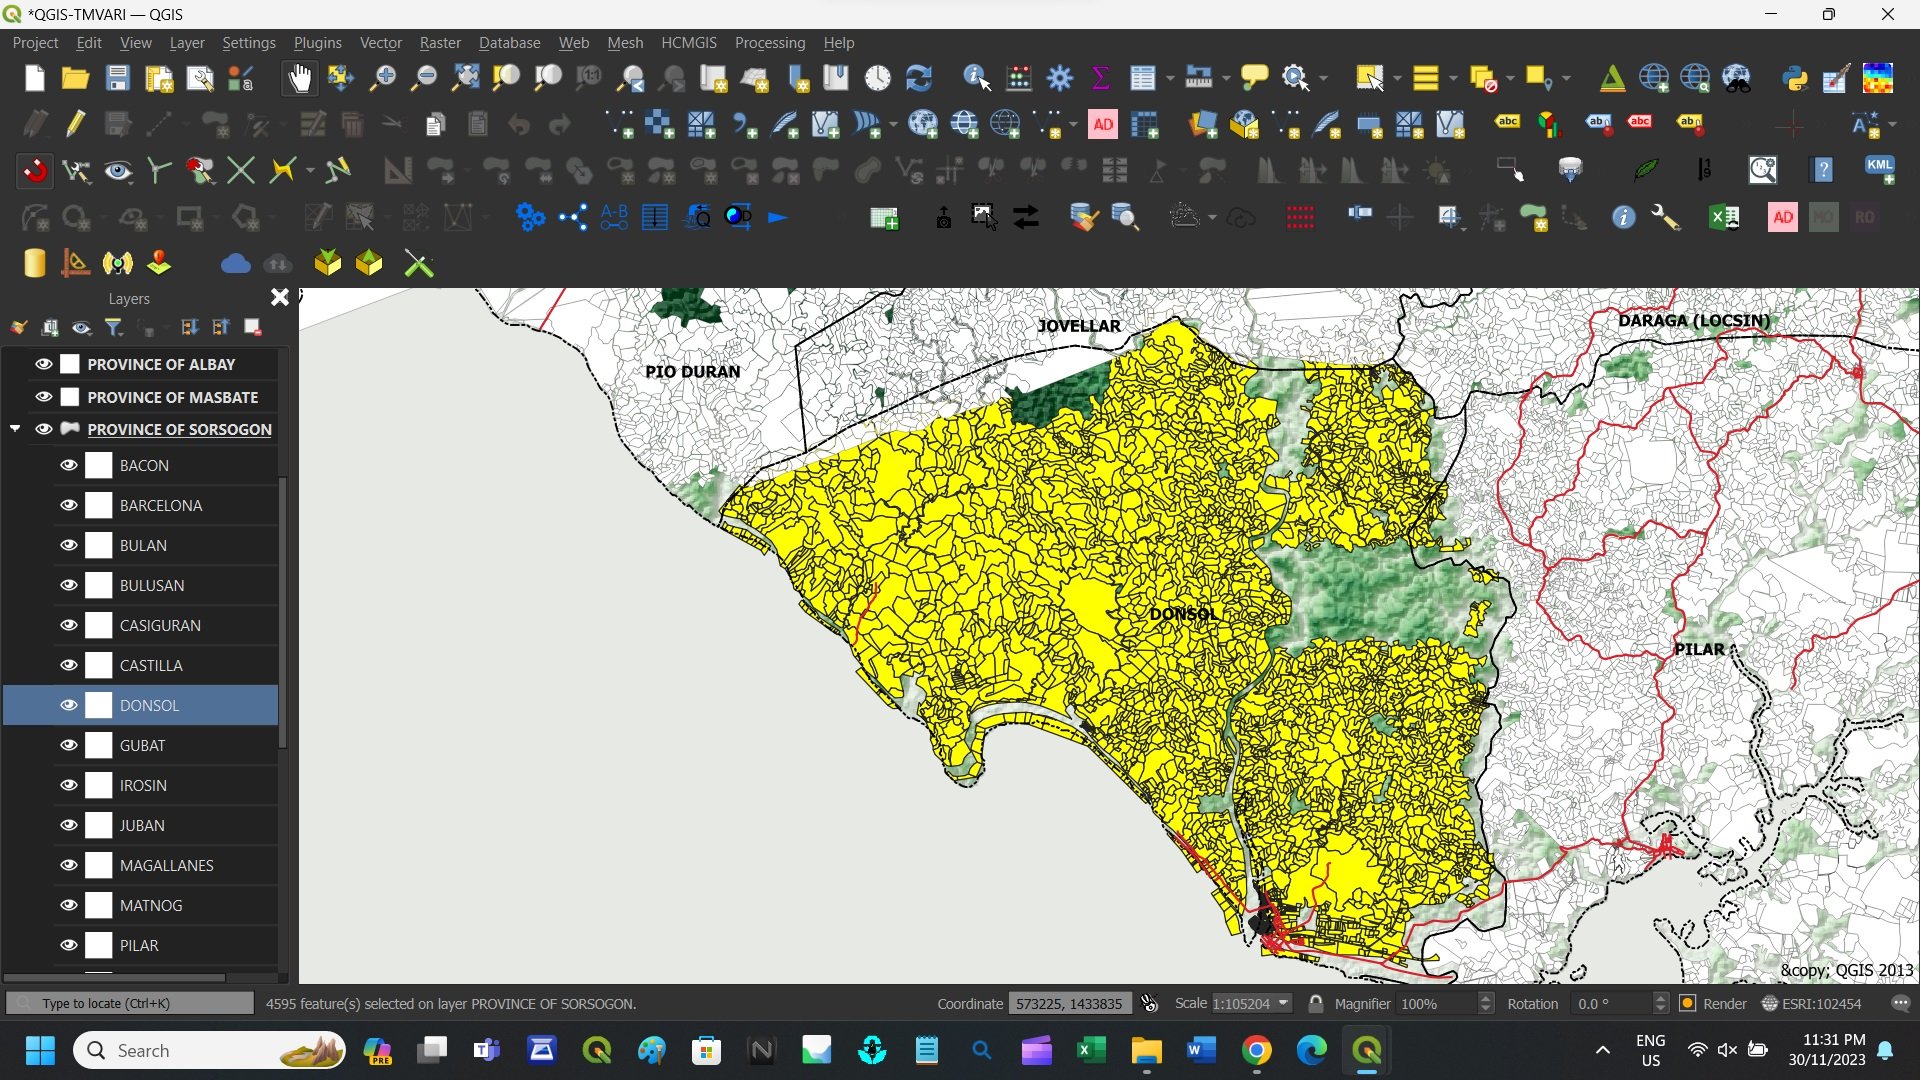1920x1080 pixels.
Task: Click Save Project floppy disk icon
Action: [x=117, y=78]
